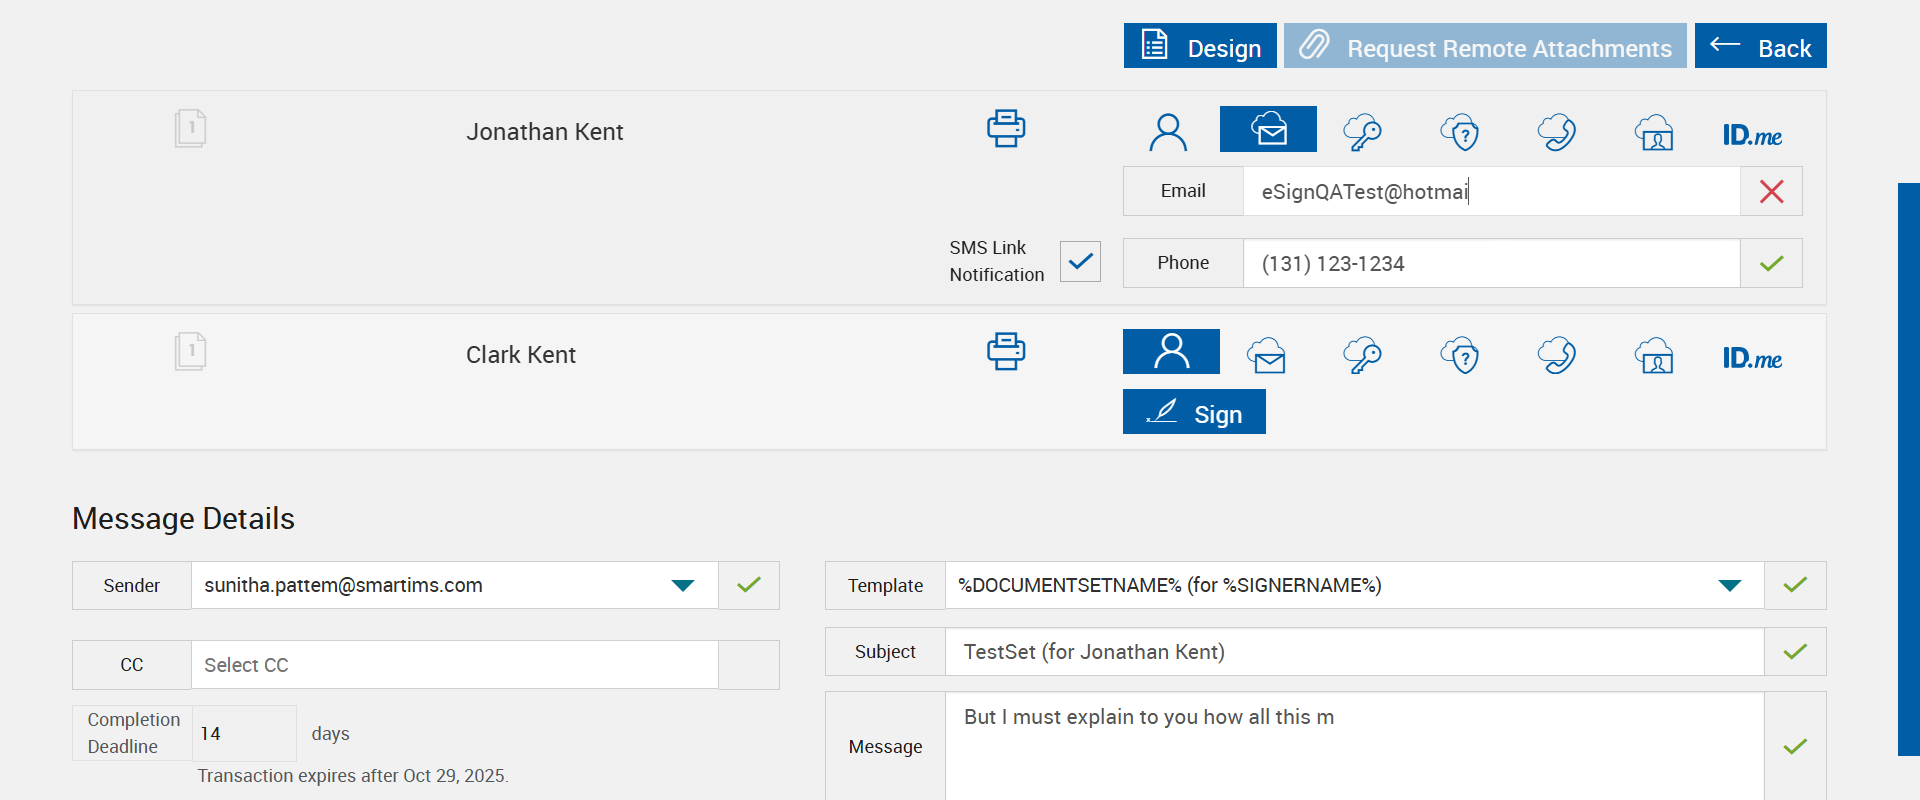Viewport: 1920px width, 800px height.
Task: Open the Sender dropdown
Action: tap(683, 585)
